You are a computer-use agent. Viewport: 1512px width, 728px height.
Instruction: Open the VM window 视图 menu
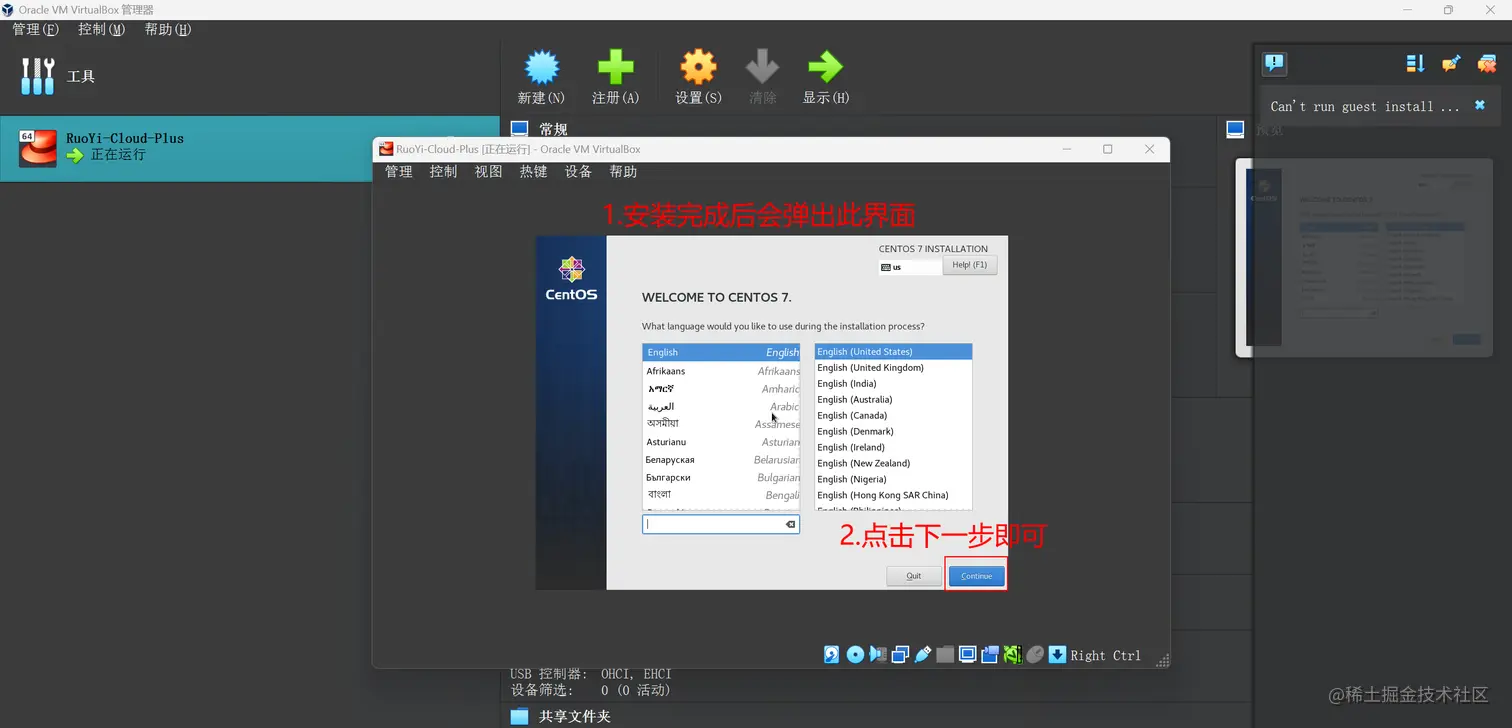coord(488,172)
